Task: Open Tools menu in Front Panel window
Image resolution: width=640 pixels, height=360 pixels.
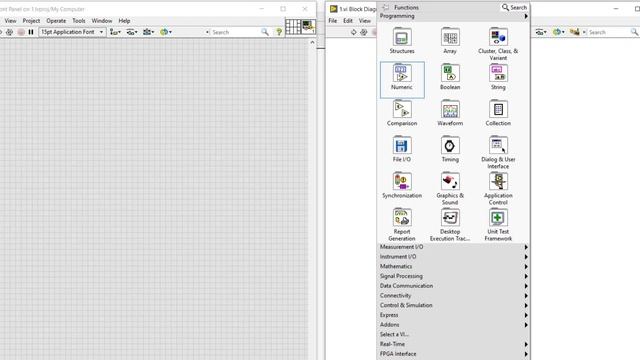Action: 79,21
